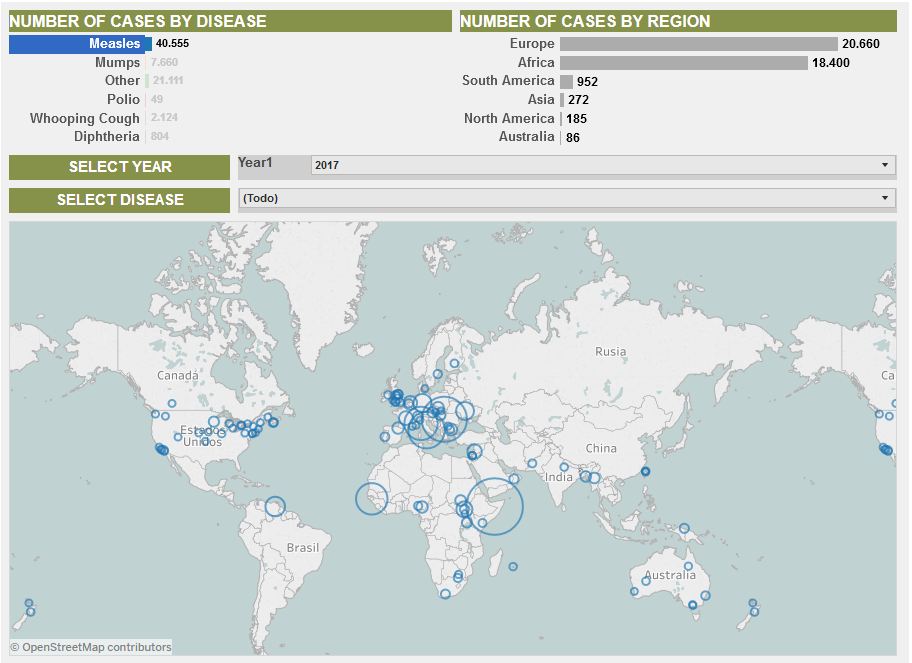Click the circle marker over Taiwan
Viewport: 912px width, 663px height.
click(645, 471)
